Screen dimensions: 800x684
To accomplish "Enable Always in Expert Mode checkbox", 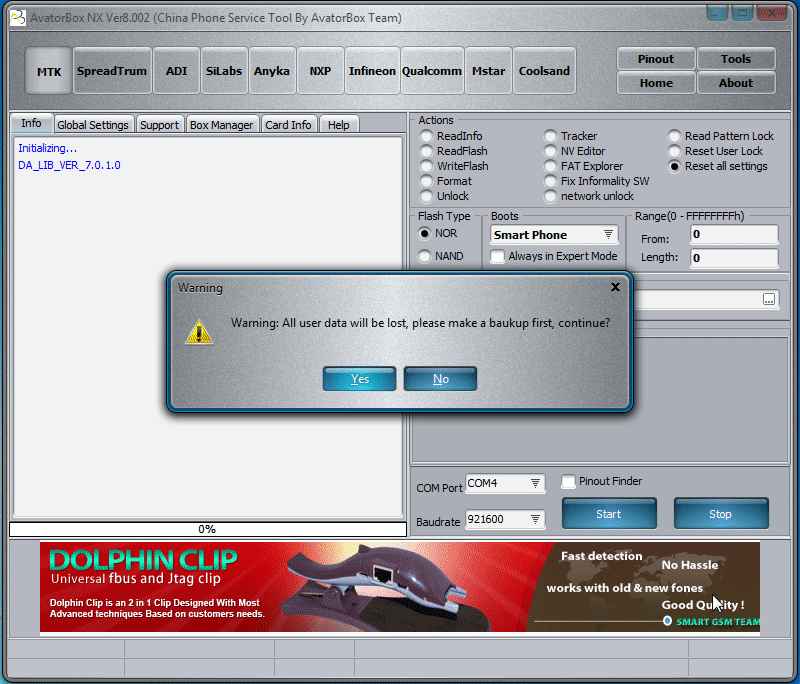I will click(x=497, y=256).
